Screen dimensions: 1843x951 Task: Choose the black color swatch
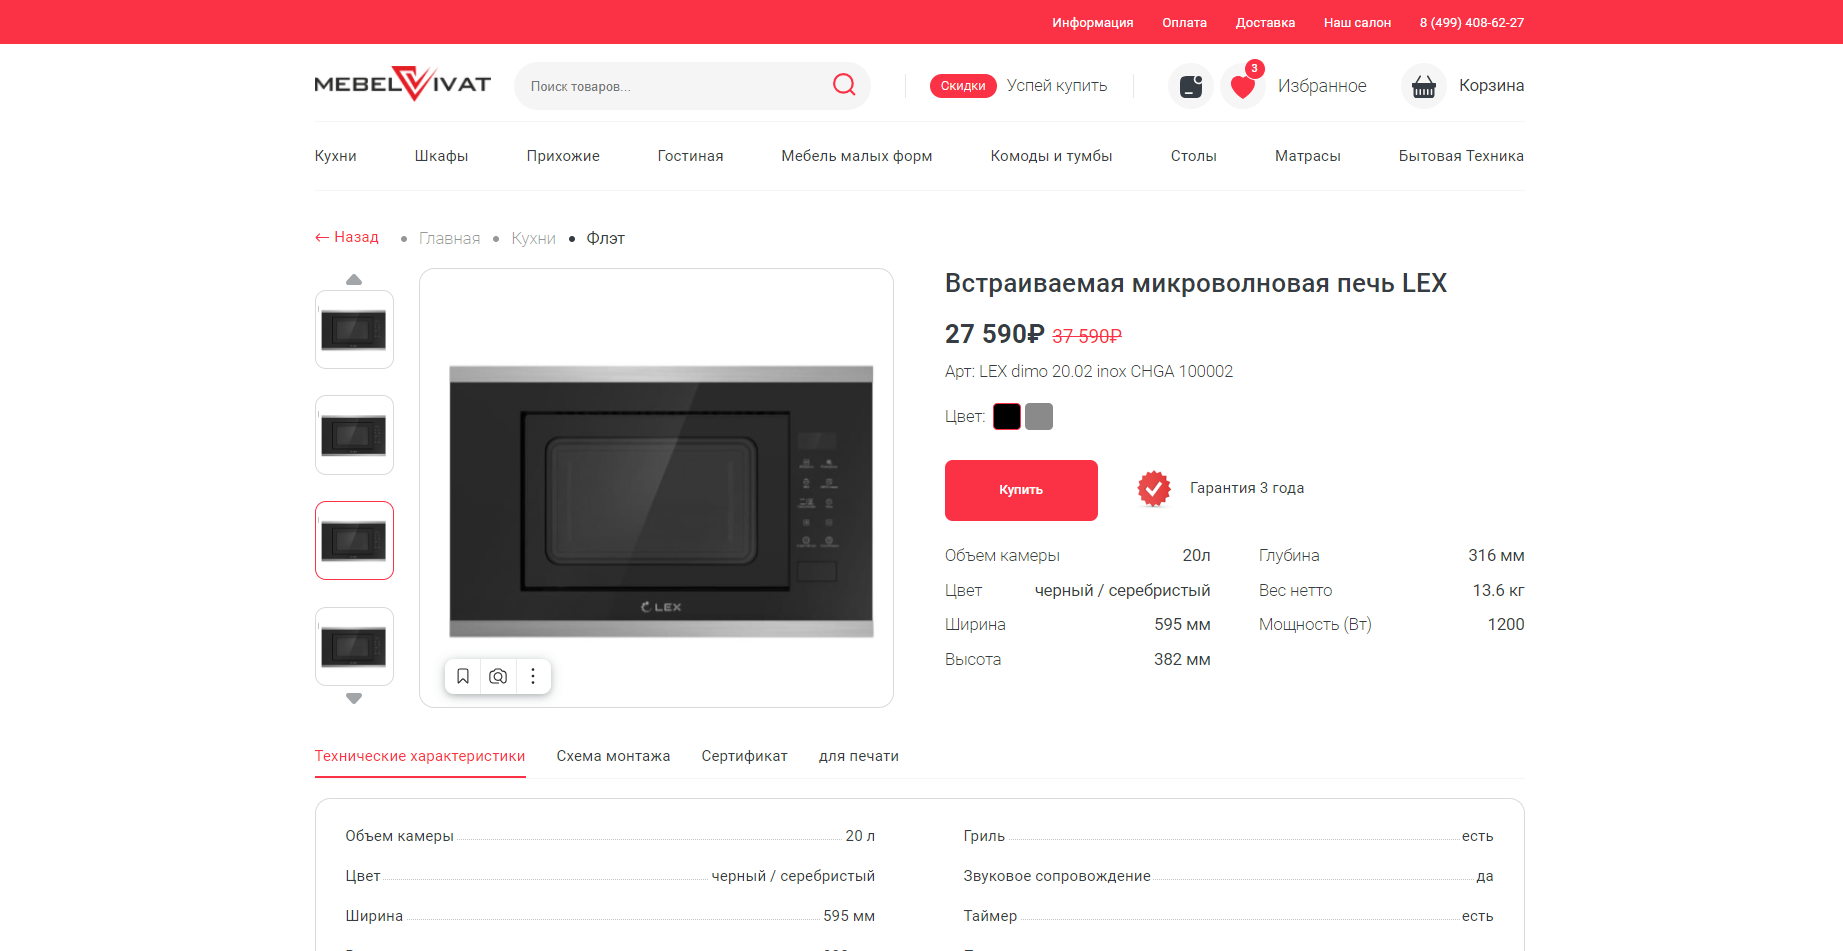(x=1007, y=416)
